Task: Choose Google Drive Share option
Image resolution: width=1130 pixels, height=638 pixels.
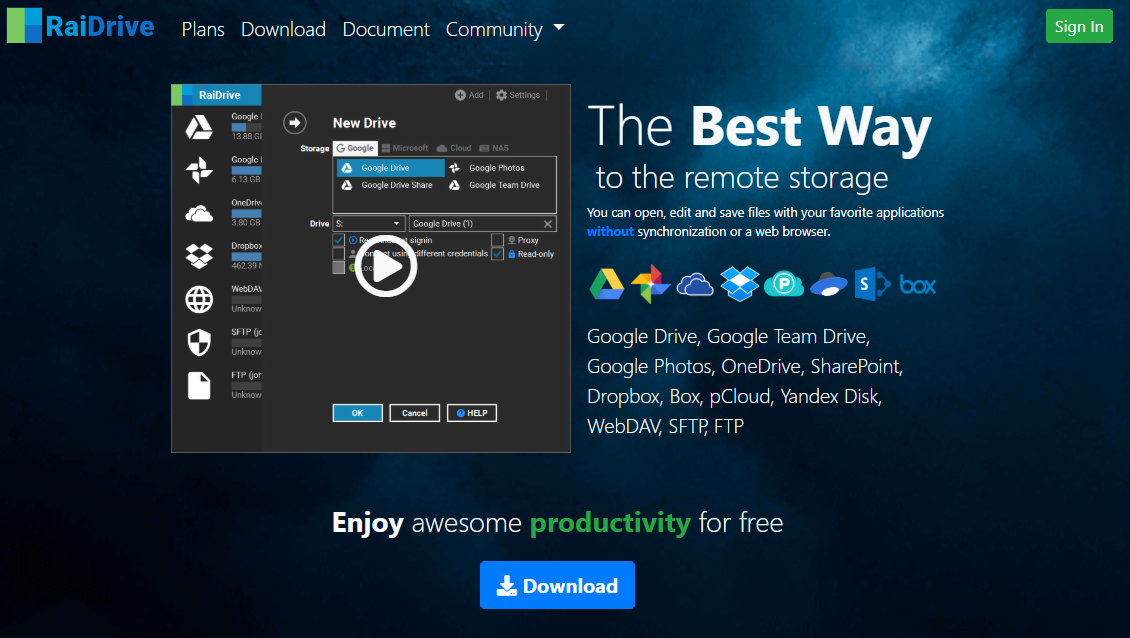Action: coord(388,185)
